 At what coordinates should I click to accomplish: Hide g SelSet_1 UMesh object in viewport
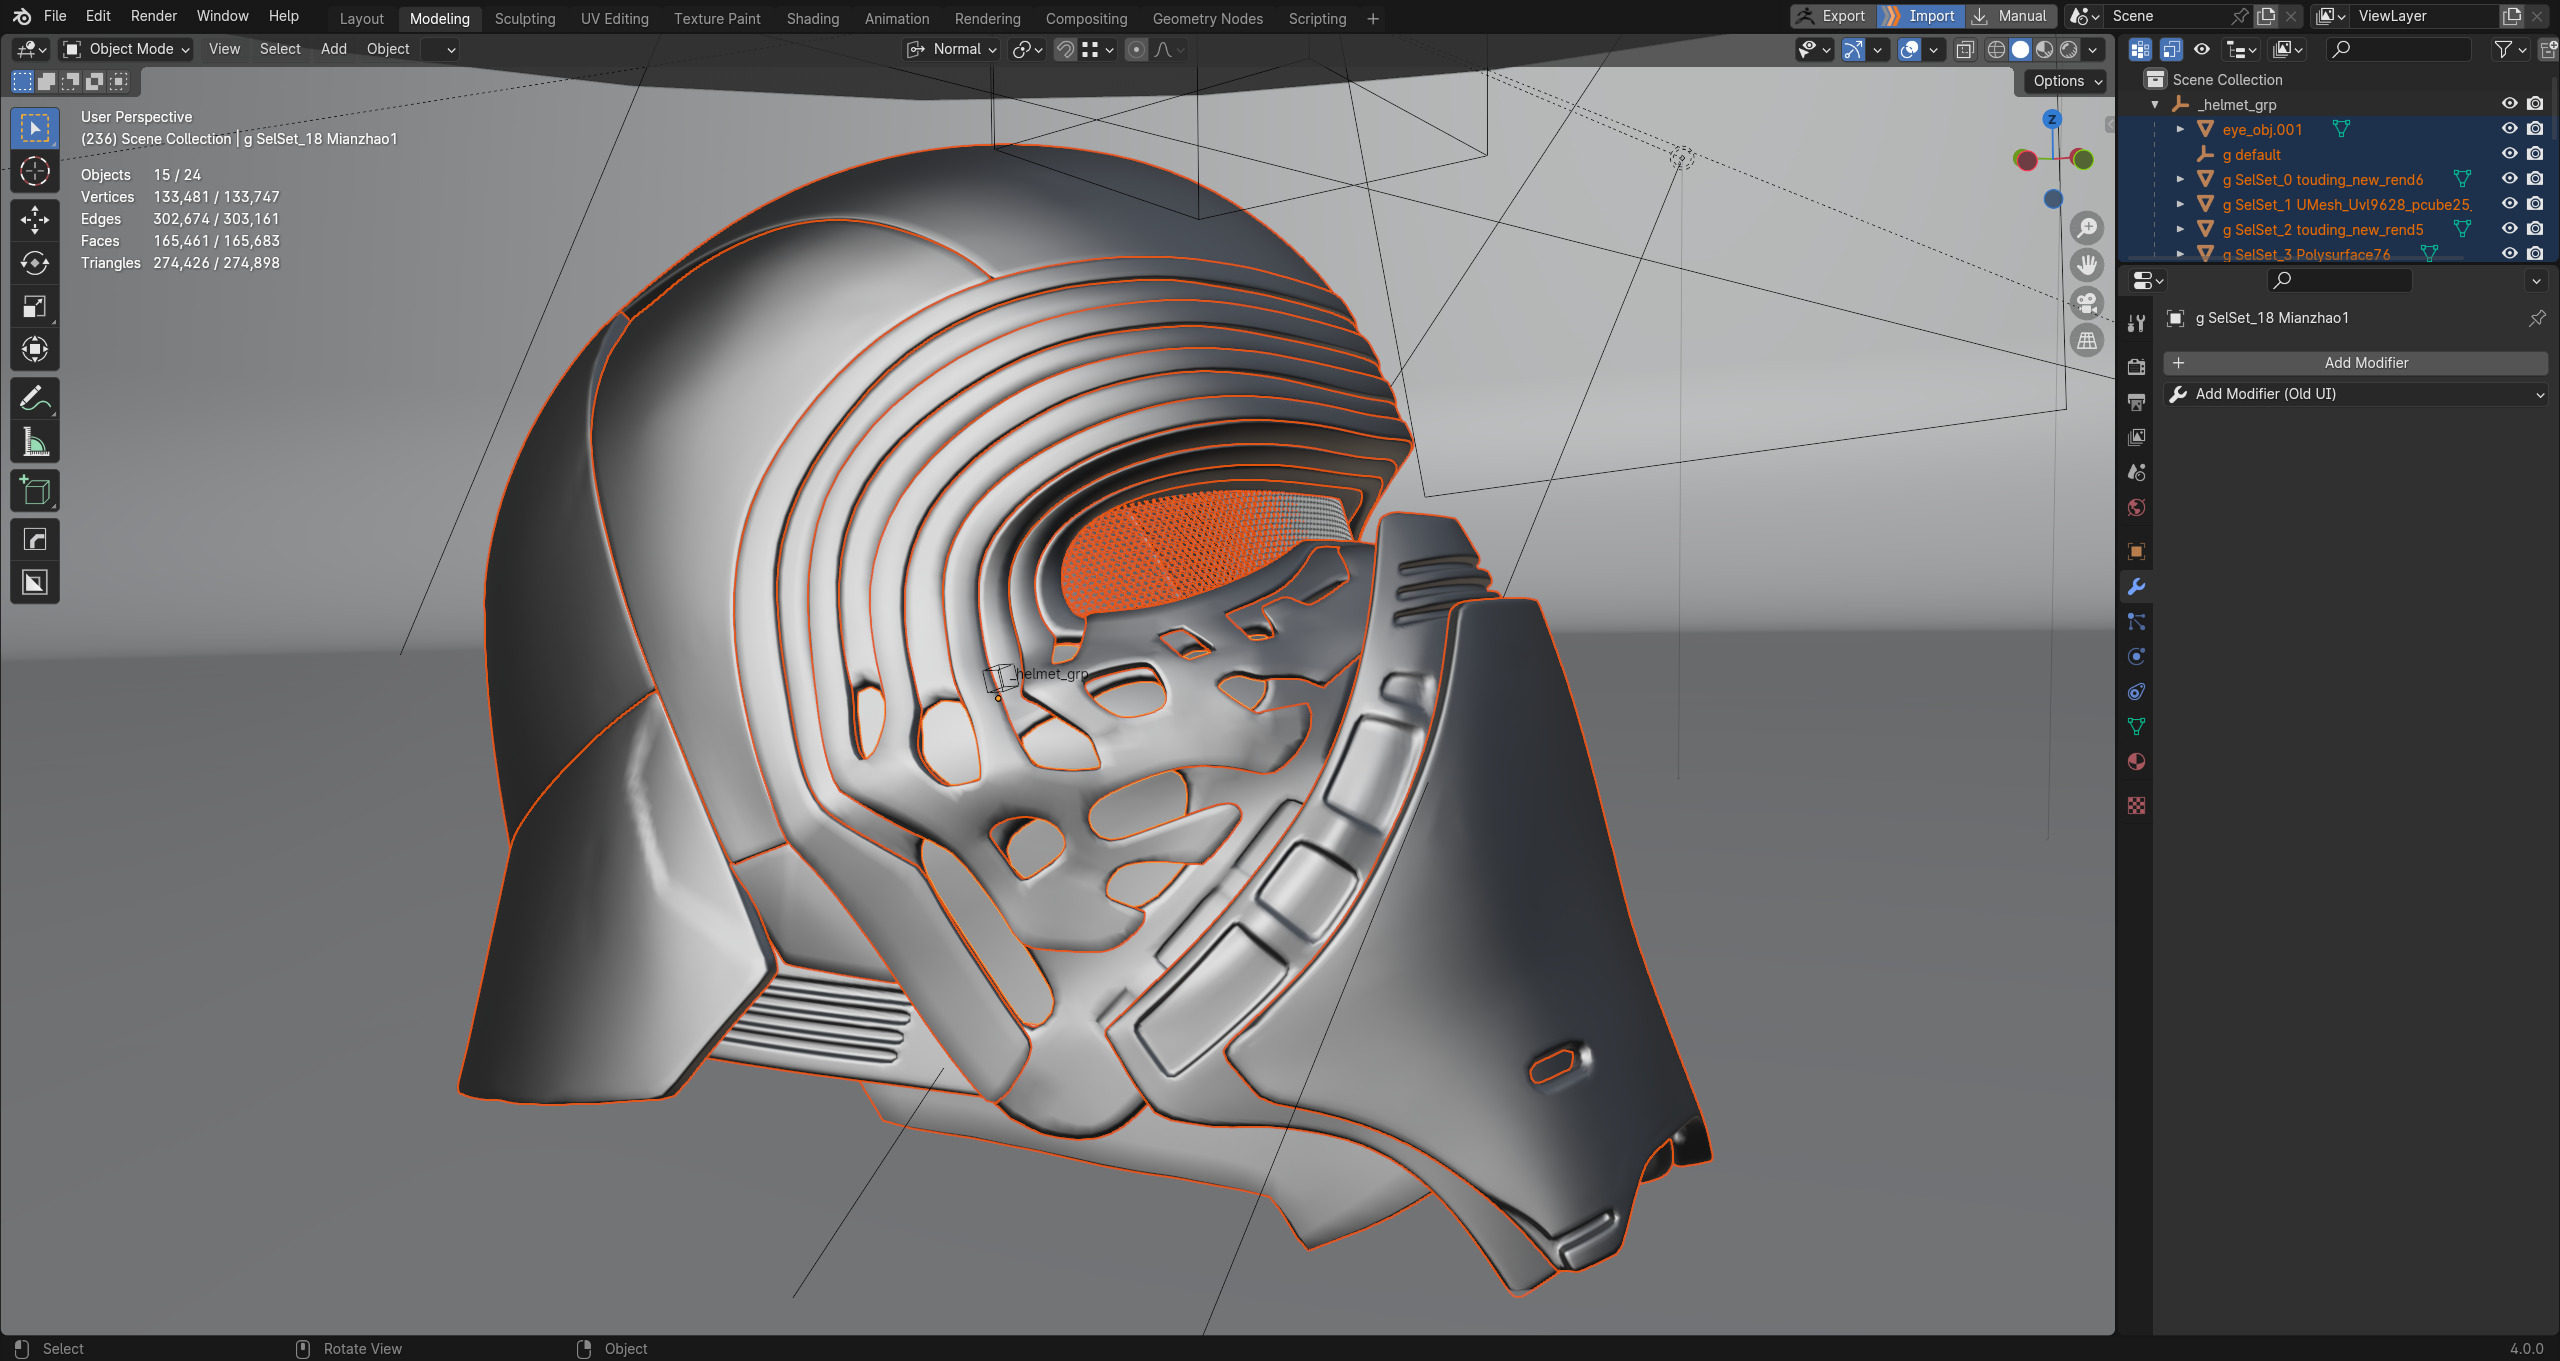point(2509,204)
